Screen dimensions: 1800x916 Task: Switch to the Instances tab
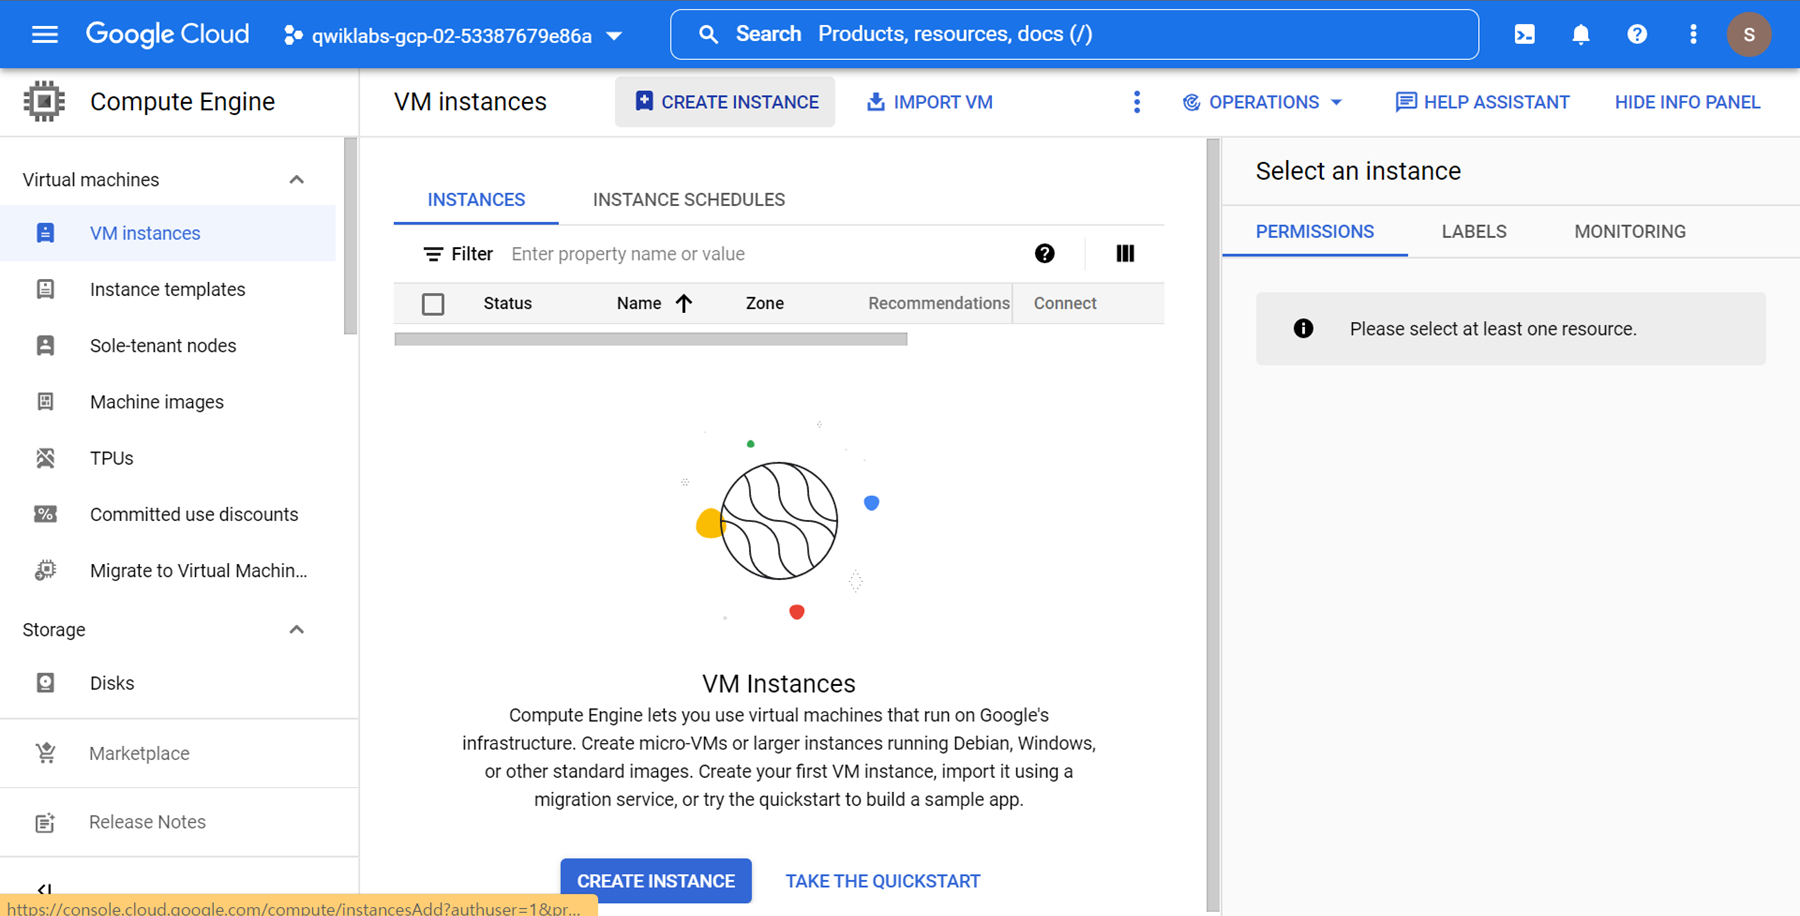tap(476, 200)
